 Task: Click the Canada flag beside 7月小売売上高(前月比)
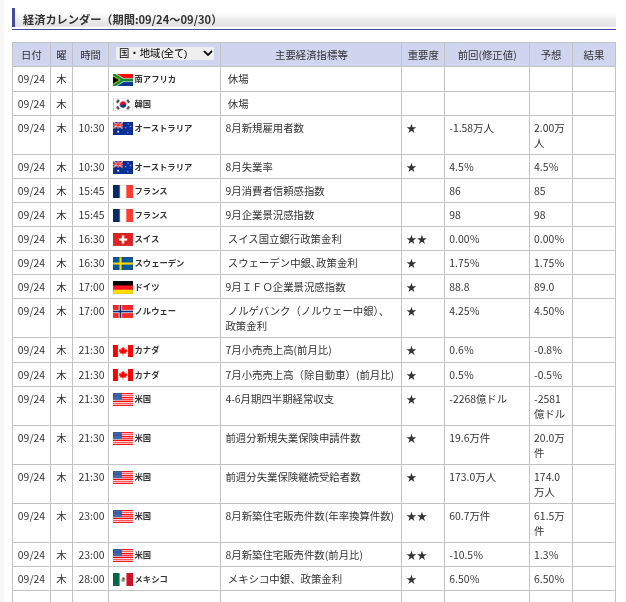[x=123, y=351]
